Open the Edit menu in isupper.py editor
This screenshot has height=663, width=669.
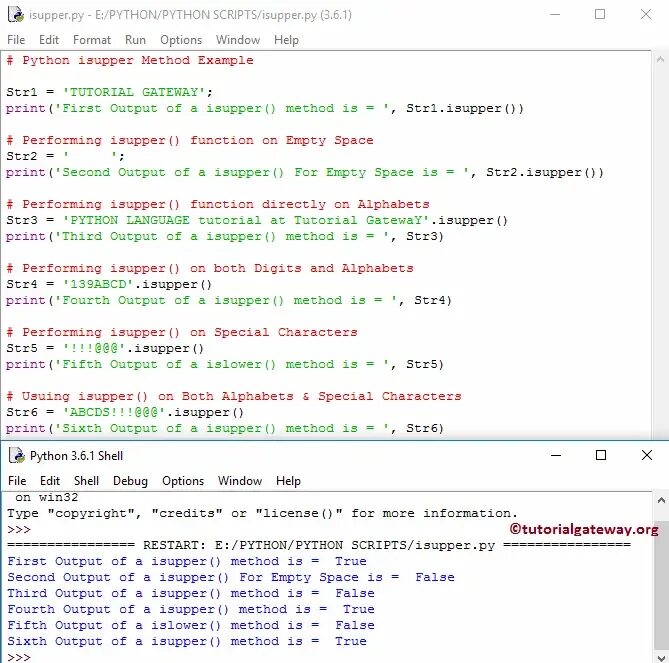pos(49,40)
